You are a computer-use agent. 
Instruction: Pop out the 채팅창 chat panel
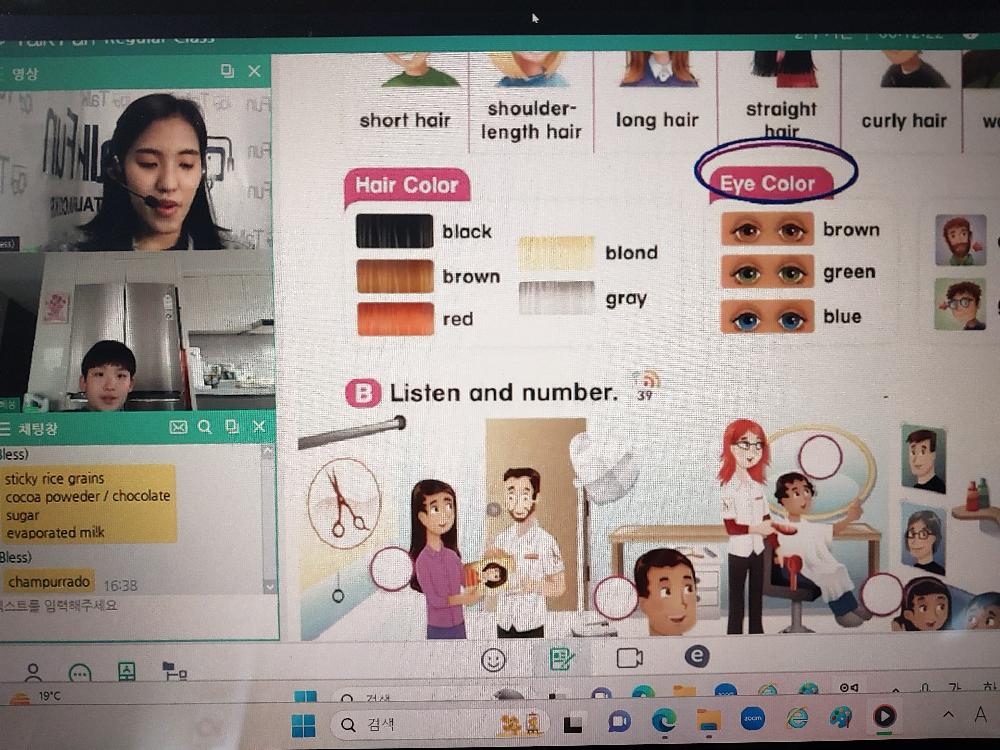(232, 427)
